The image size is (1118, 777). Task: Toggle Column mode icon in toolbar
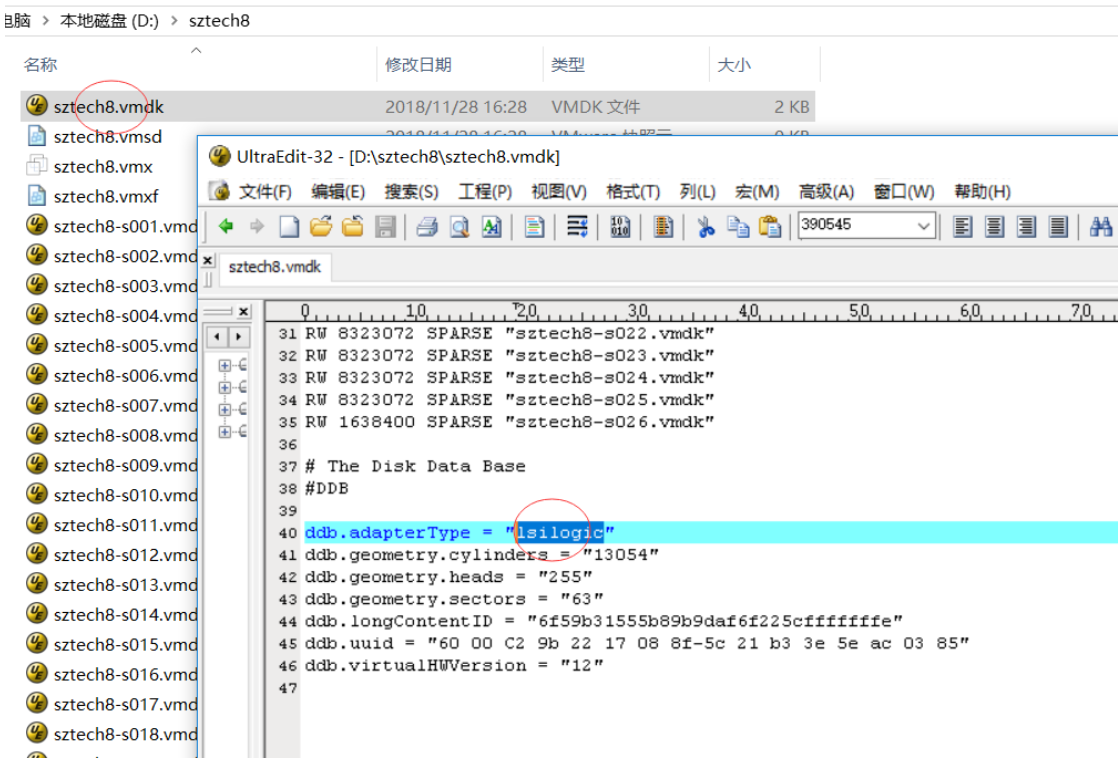663,227
